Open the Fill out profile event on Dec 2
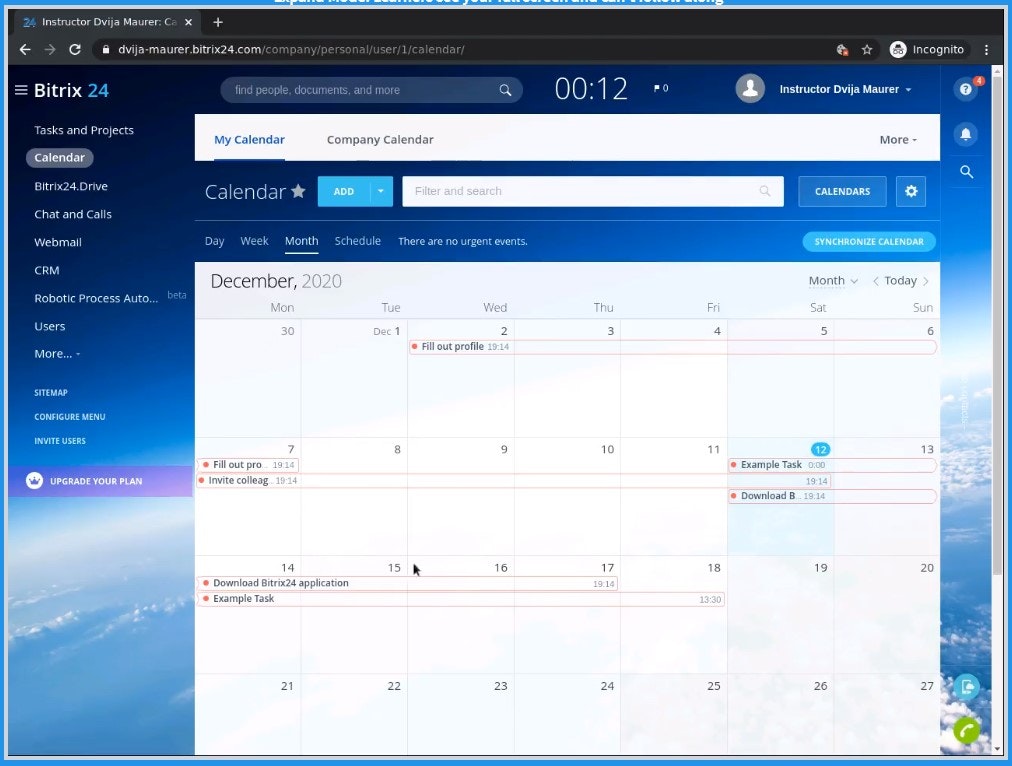This screenshot has height=766, width=1012. point(673,347)
